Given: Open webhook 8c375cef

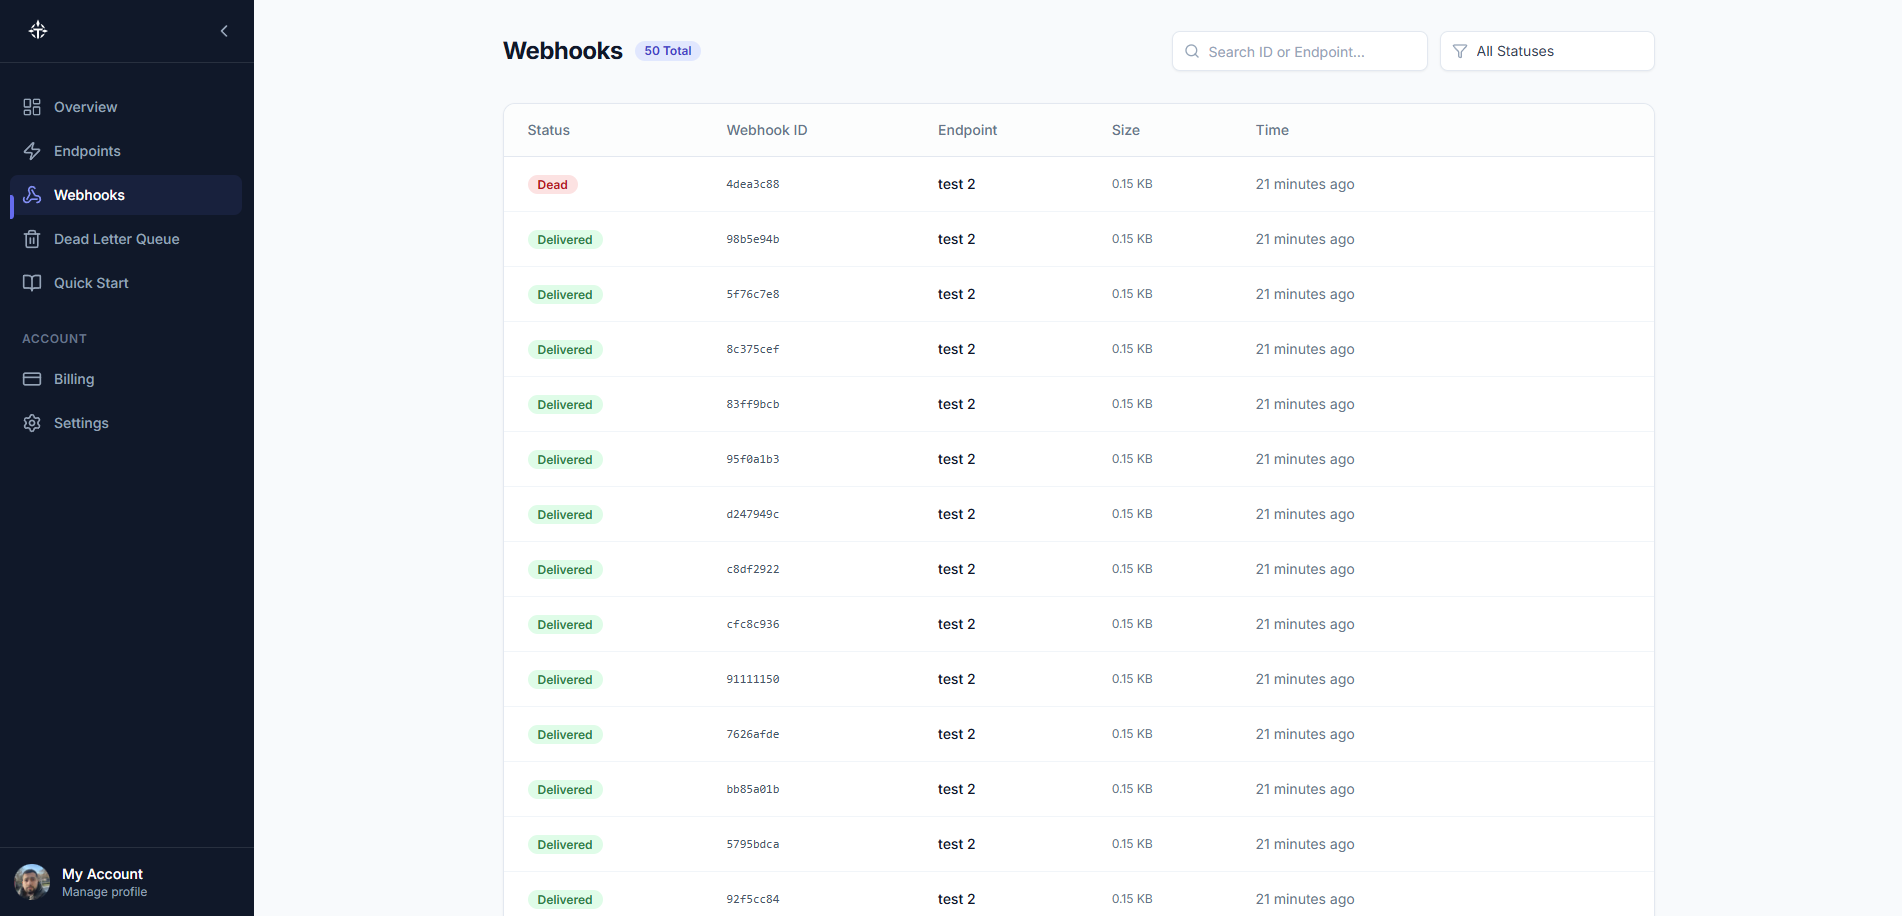Looking at the screenshot, I should coord(1078,349).
